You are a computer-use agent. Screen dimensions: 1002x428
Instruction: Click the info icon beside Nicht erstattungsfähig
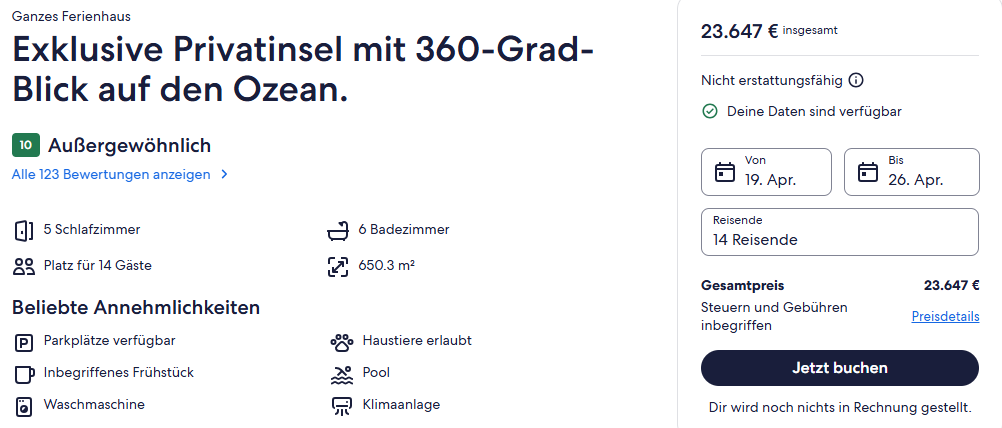pos(856,80)
